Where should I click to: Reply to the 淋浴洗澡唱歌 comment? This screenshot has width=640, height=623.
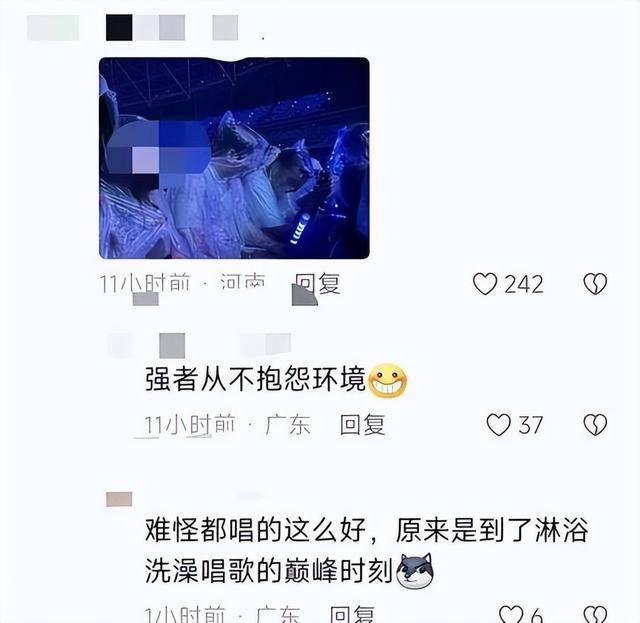point(352,614)
